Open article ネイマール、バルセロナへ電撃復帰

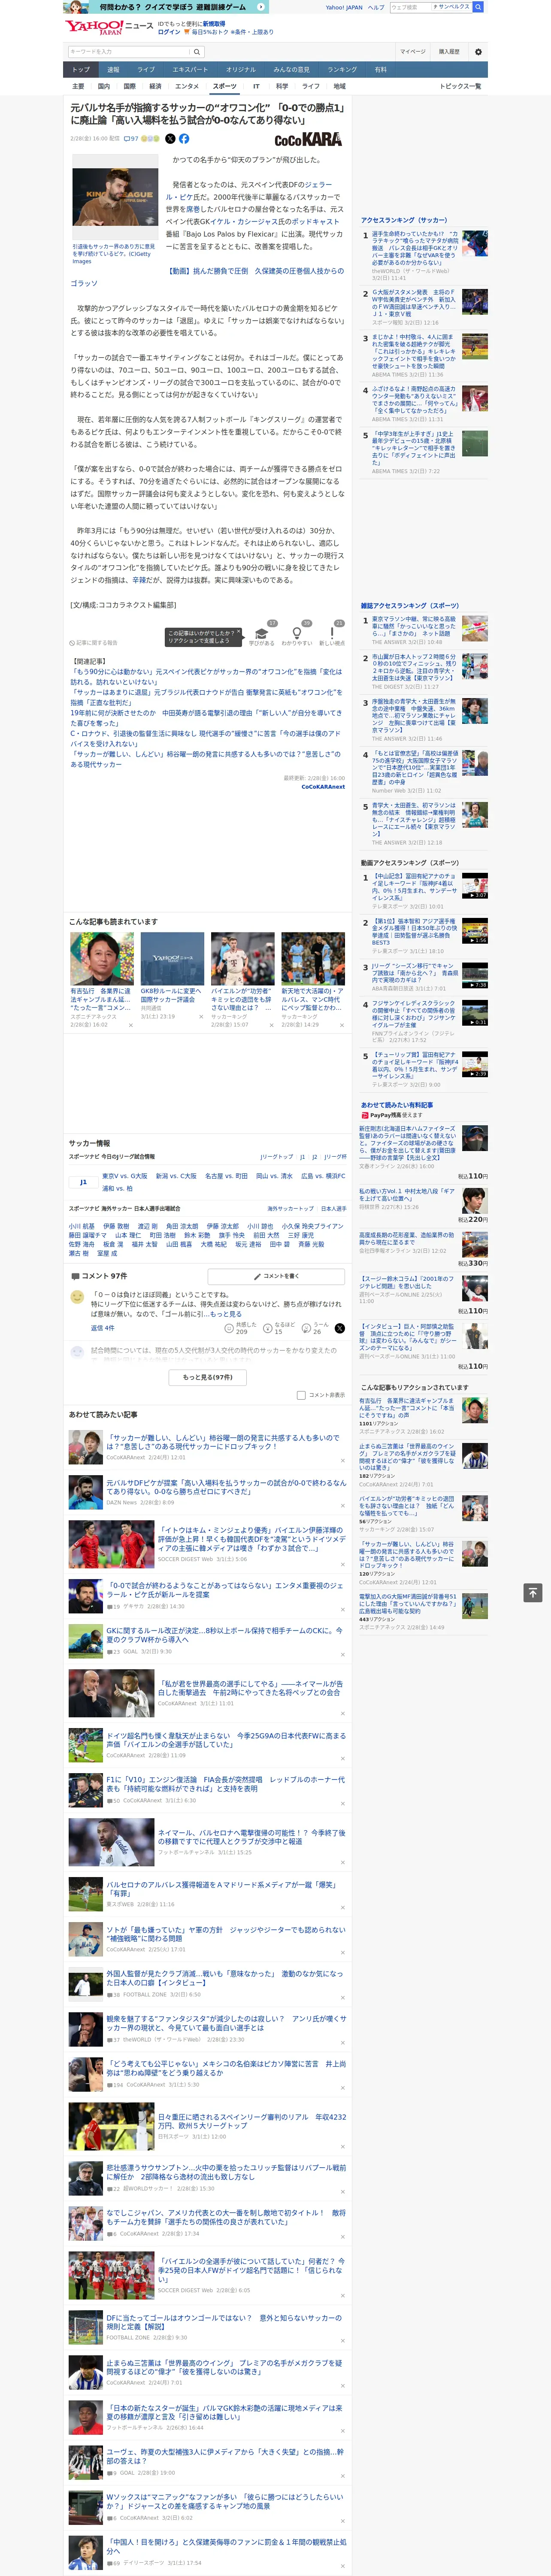251,1837
